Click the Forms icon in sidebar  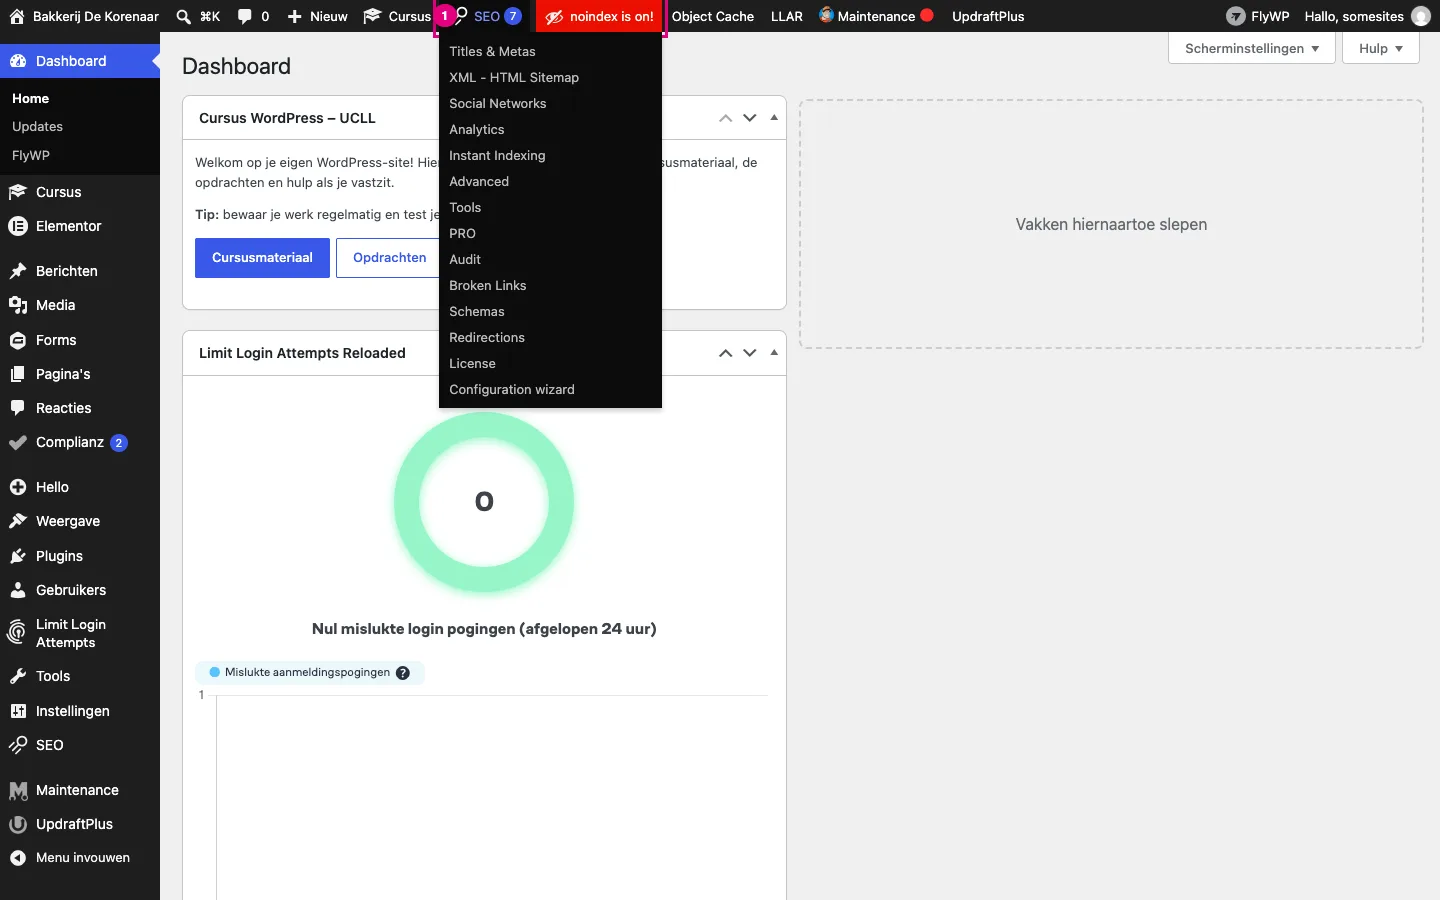click(x=18, y=340)
